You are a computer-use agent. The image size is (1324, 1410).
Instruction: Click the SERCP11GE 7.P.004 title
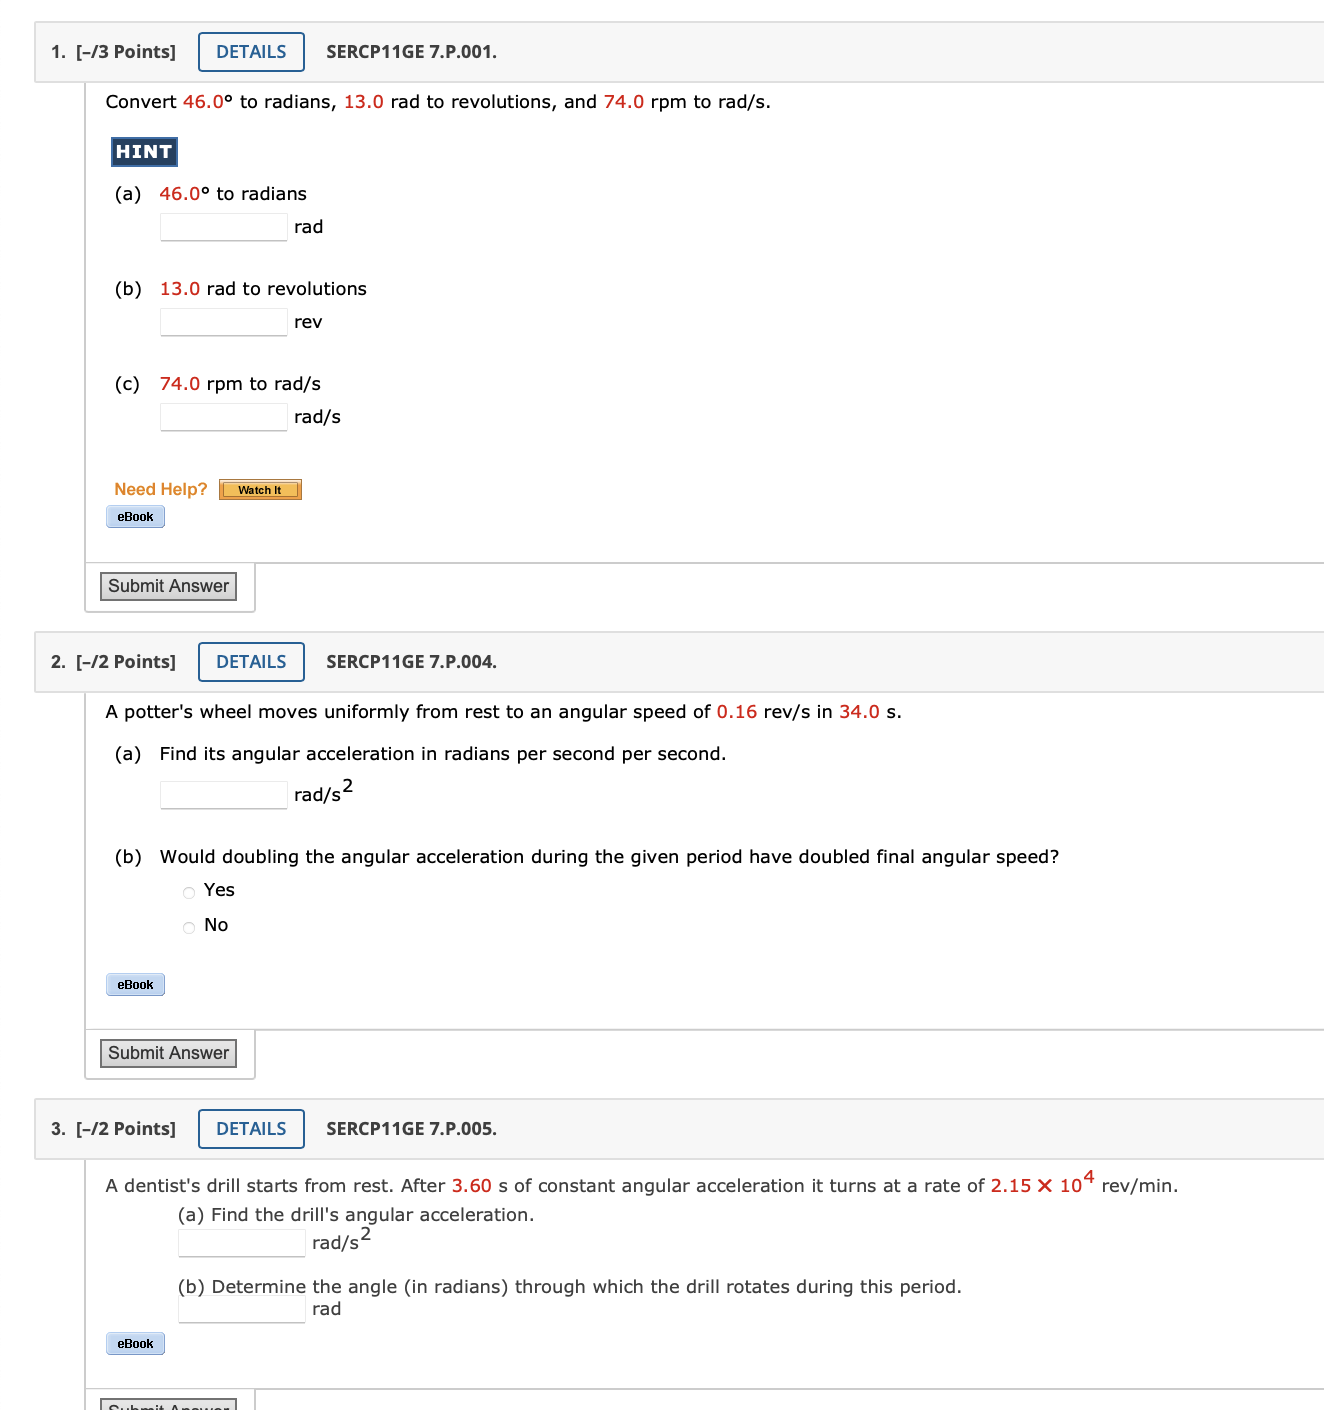click(x=410, y=662)
